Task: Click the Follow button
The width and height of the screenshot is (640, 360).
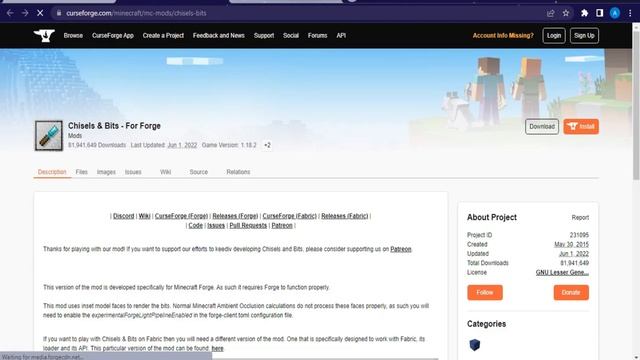Action: point(485,293)
